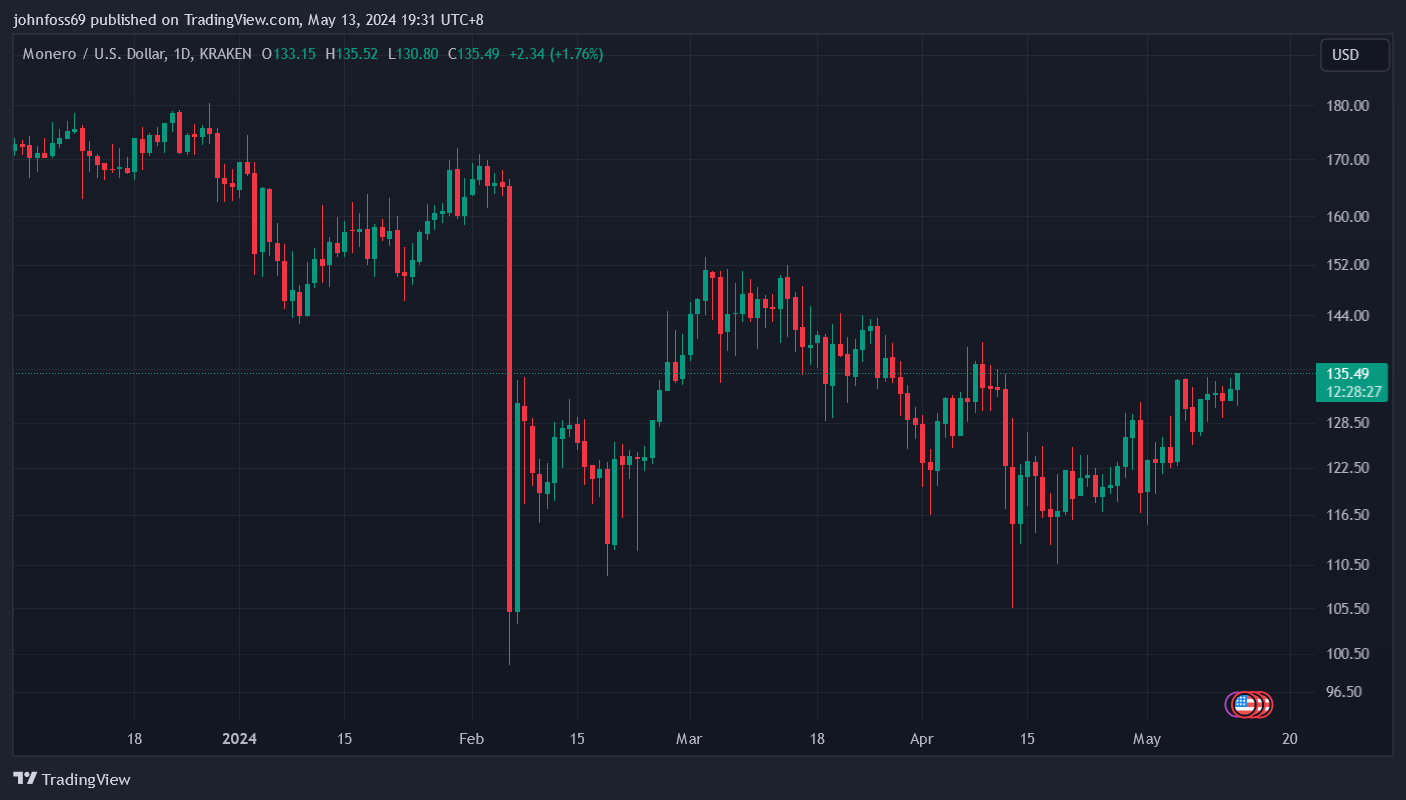Select the current price label 135.49
The height and width of the screenshot is (800, 1406).
[x=1347, y=374]
